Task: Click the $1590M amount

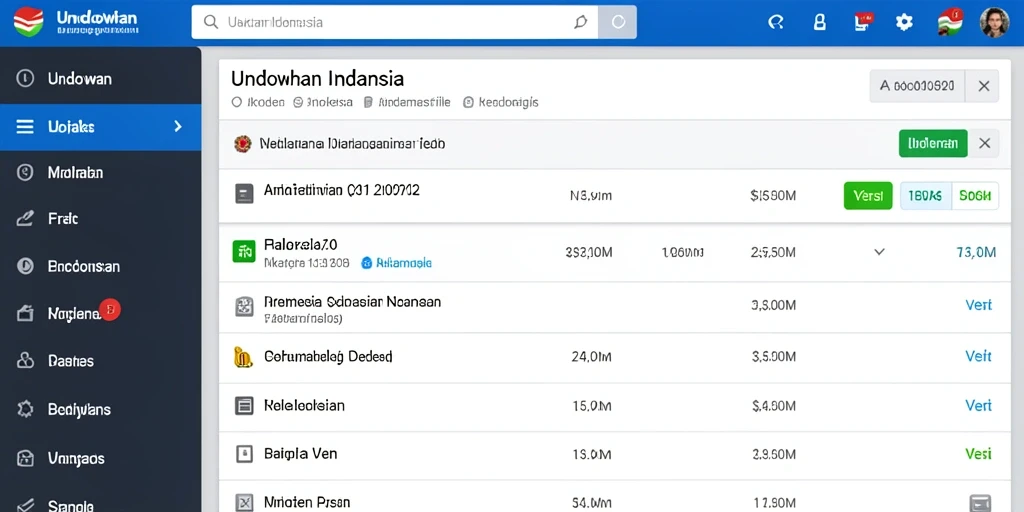Action: click(773, 195)
